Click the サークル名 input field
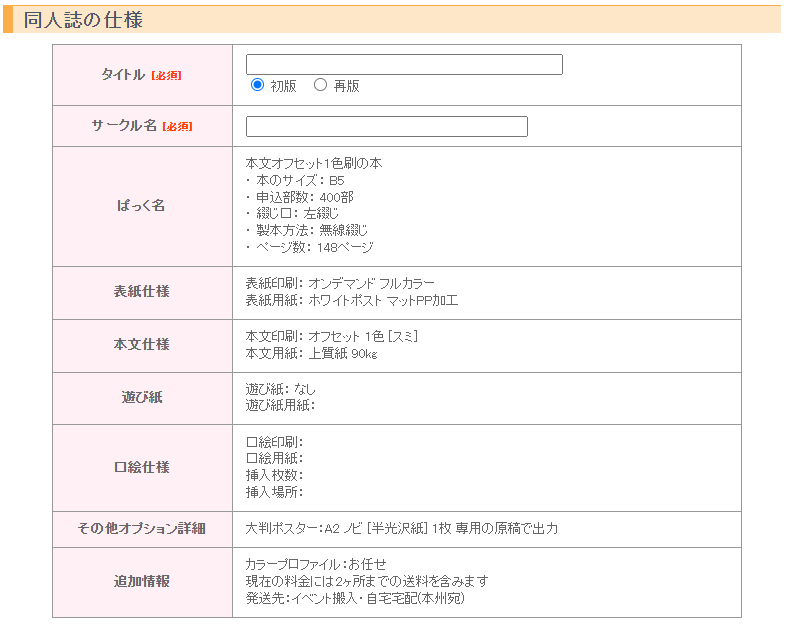 (x=386, y=126)
